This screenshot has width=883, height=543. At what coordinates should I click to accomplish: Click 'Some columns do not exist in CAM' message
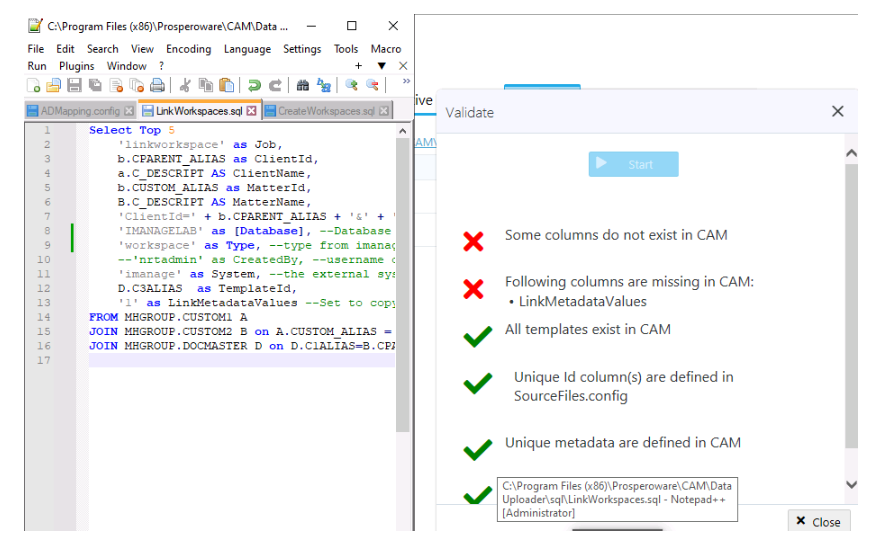click(x=616, y=235)
